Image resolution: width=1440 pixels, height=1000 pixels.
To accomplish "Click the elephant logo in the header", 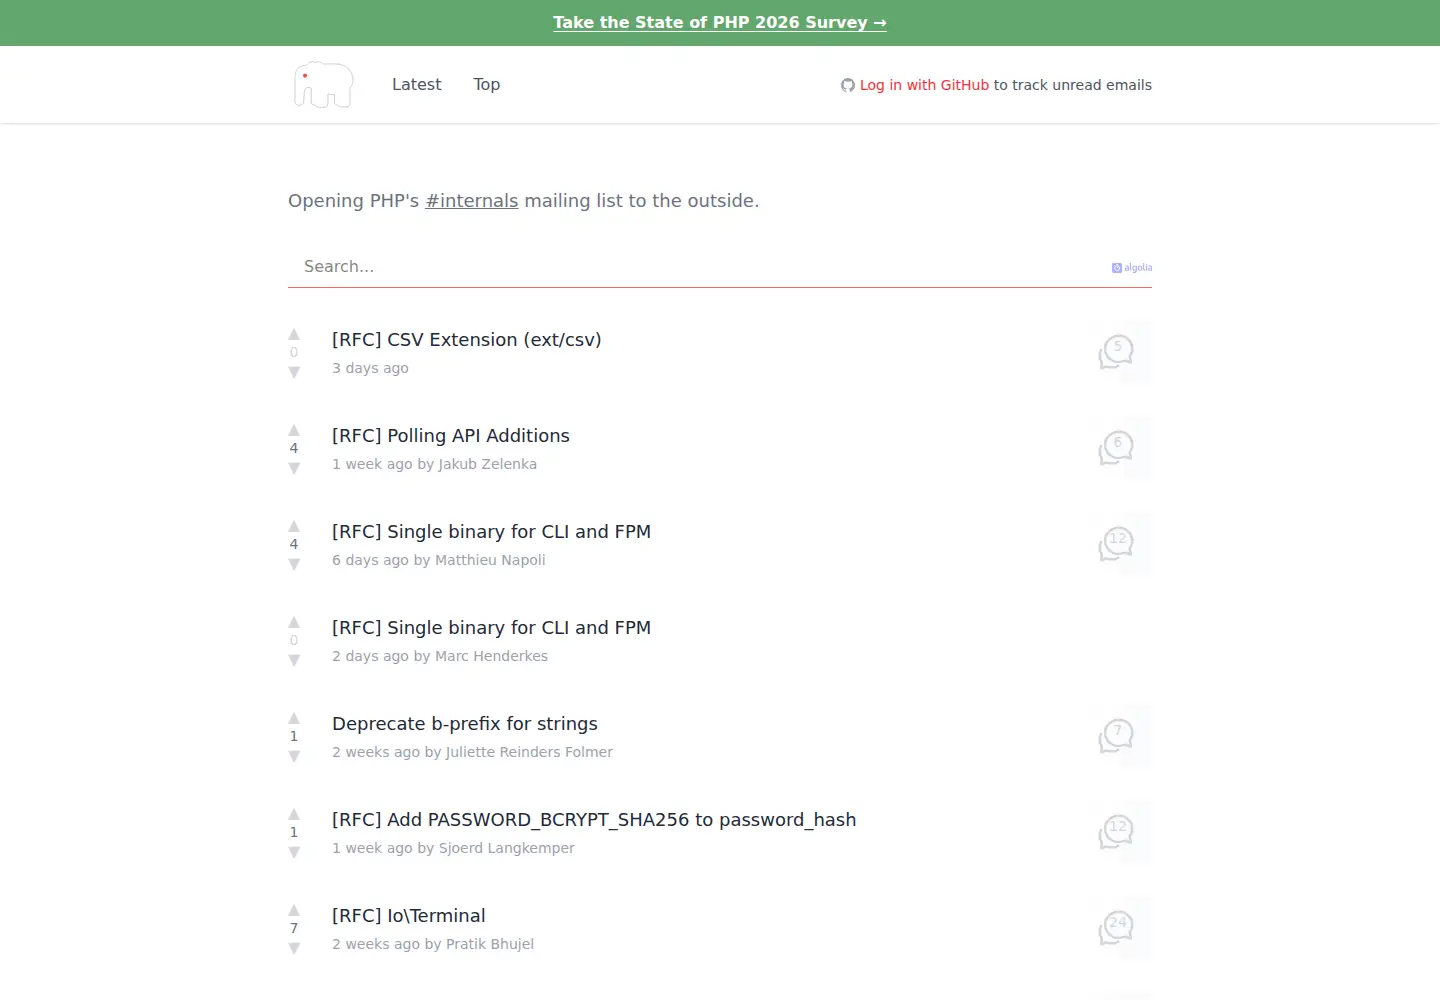I will click(323, 85).
